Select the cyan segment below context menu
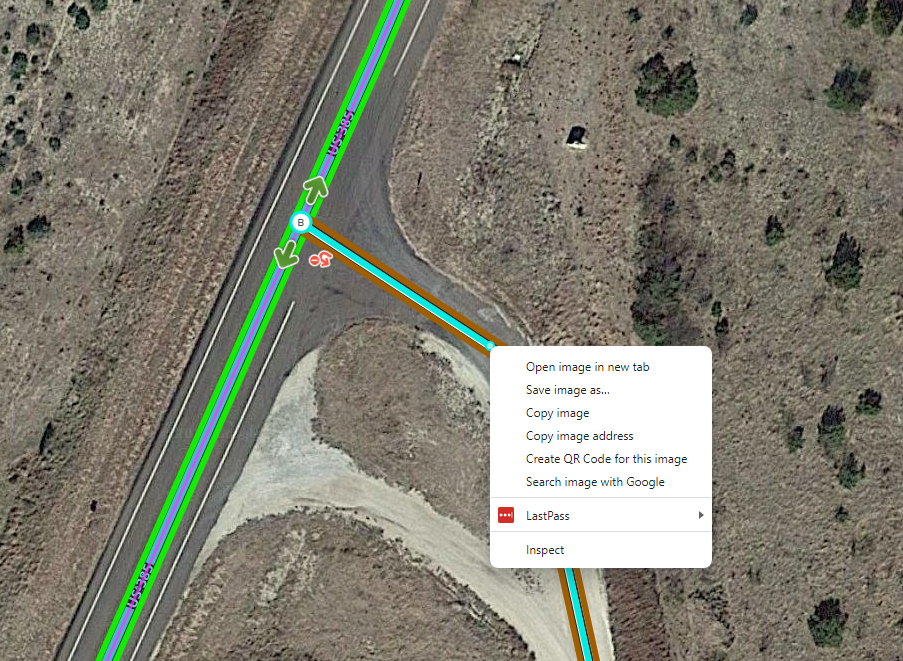The width and height of the screenshot is (903, 661). click(x=580, y=614)
